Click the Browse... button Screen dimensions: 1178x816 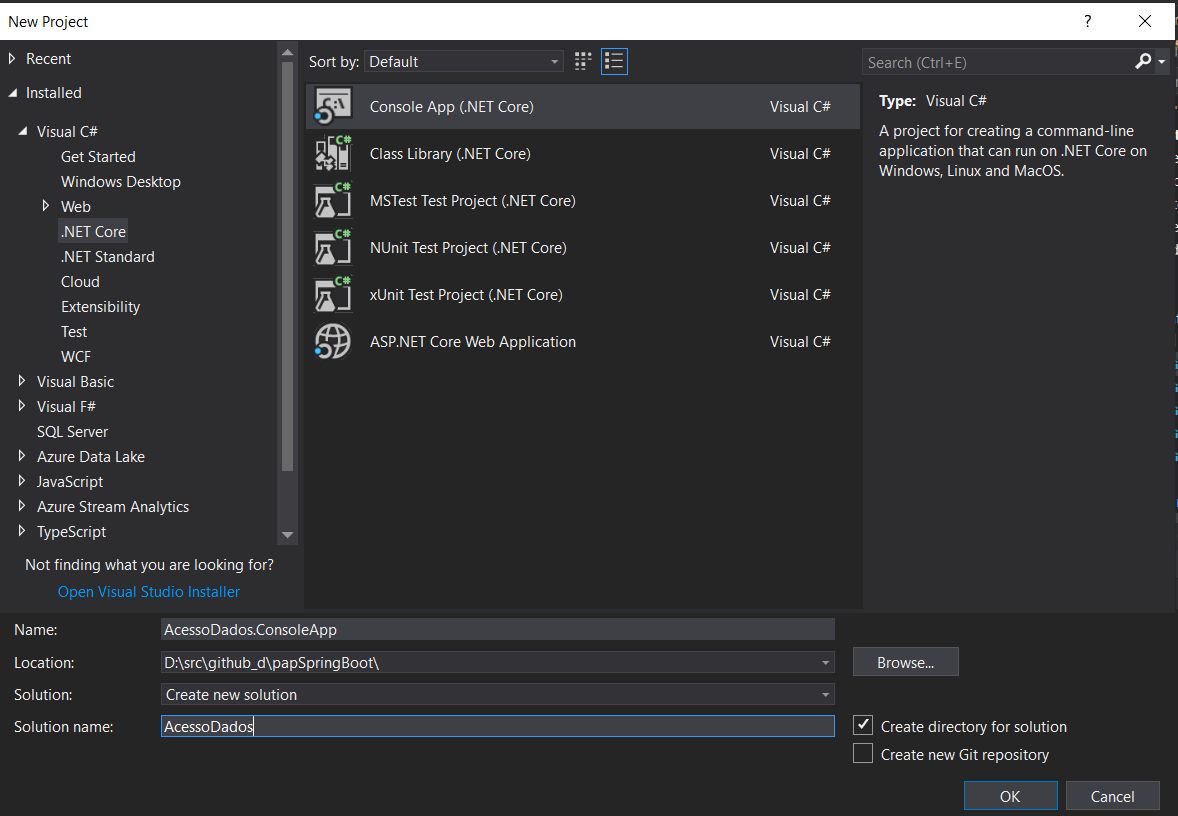click(905, 662)
